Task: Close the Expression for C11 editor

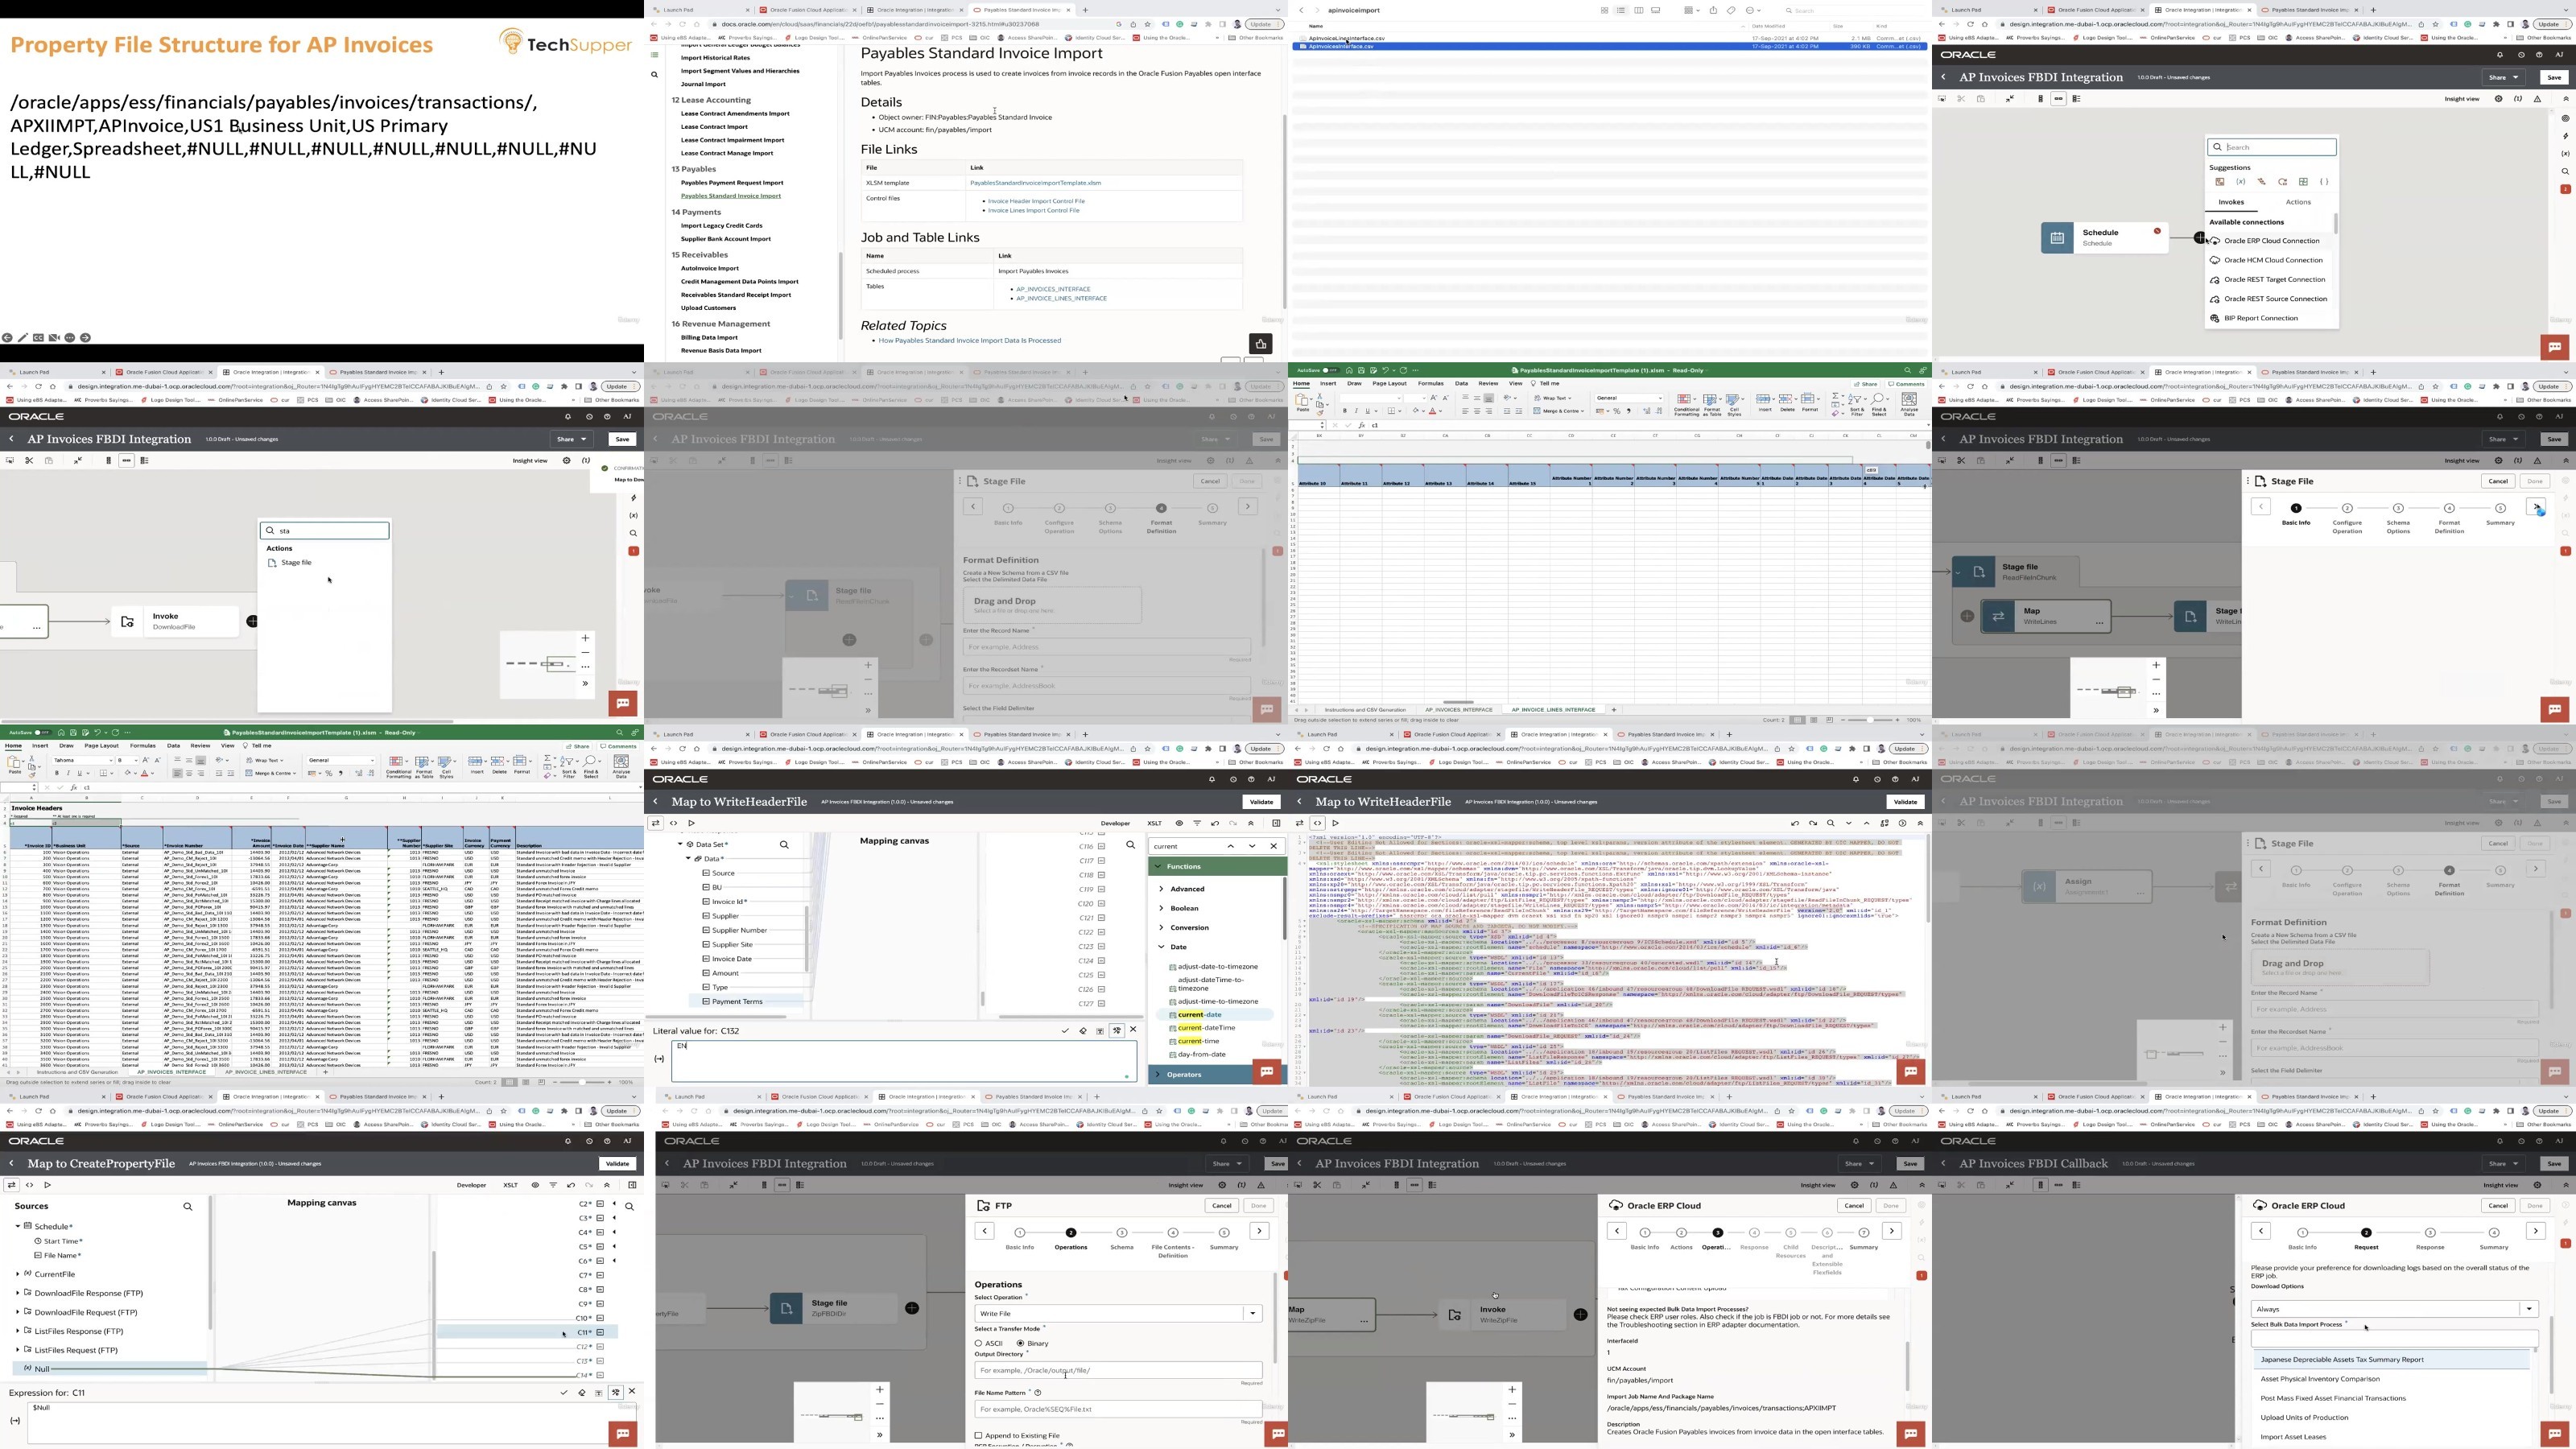Action: [x=632, y=1391]
